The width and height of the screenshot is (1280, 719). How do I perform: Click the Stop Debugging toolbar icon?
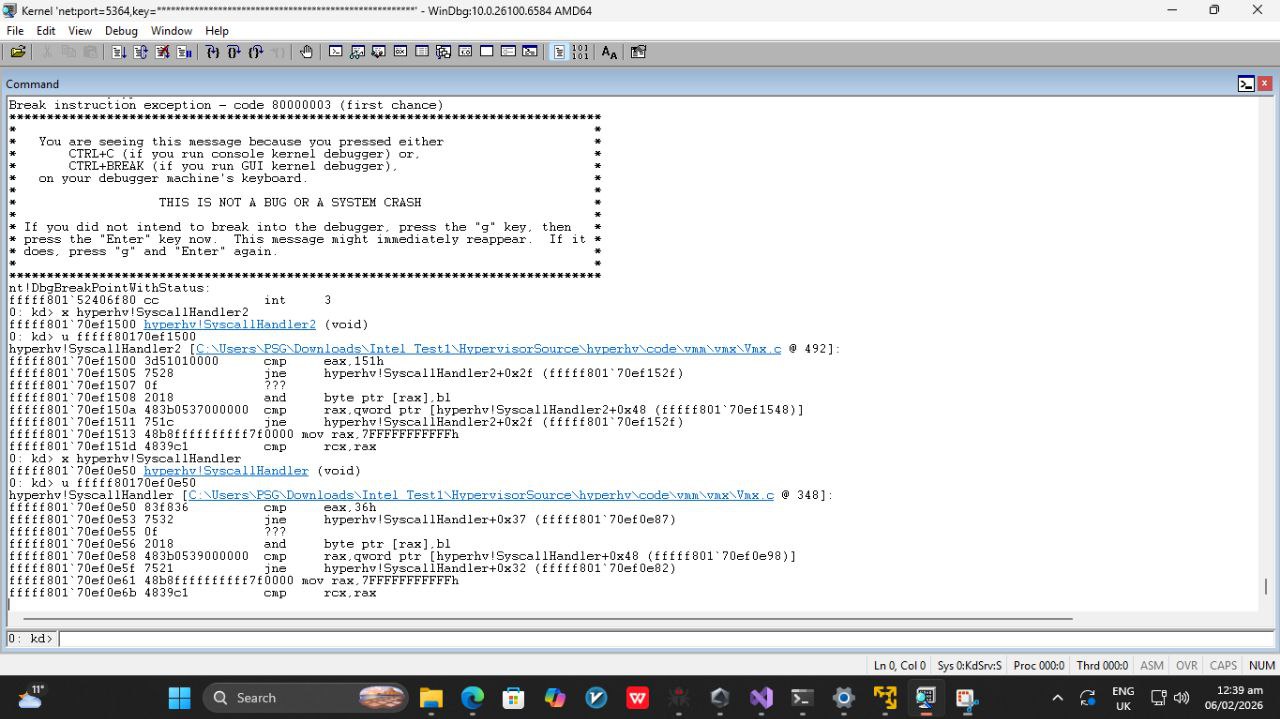(163, 52)
